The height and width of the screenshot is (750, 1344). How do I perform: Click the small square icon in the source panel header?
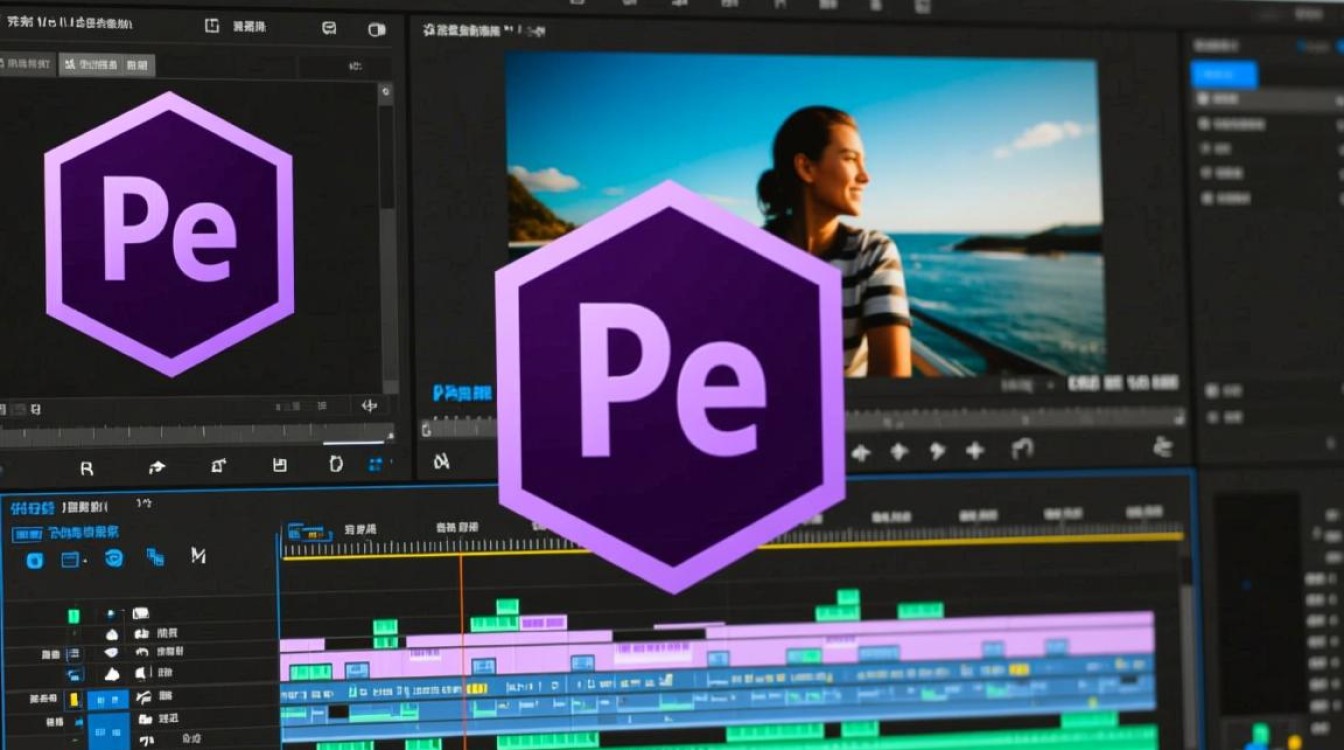click(x=212, y=26)
